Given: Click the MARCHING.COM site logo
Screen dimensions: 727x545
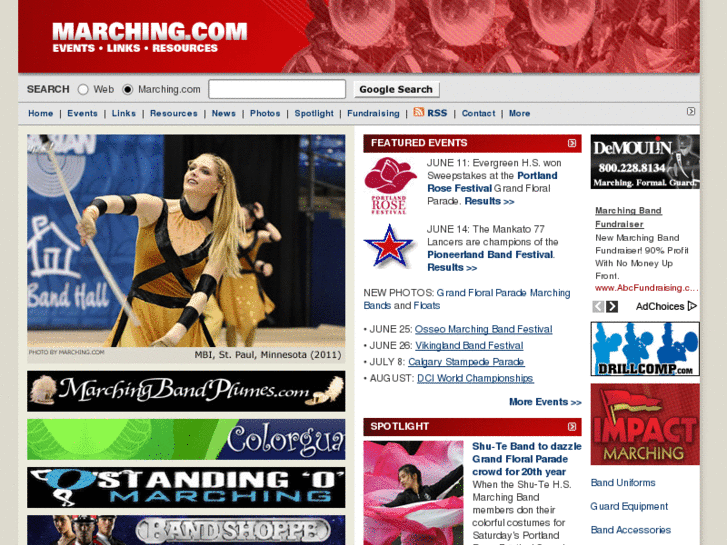Looking at the screenshot, I should tap(149, 38).
